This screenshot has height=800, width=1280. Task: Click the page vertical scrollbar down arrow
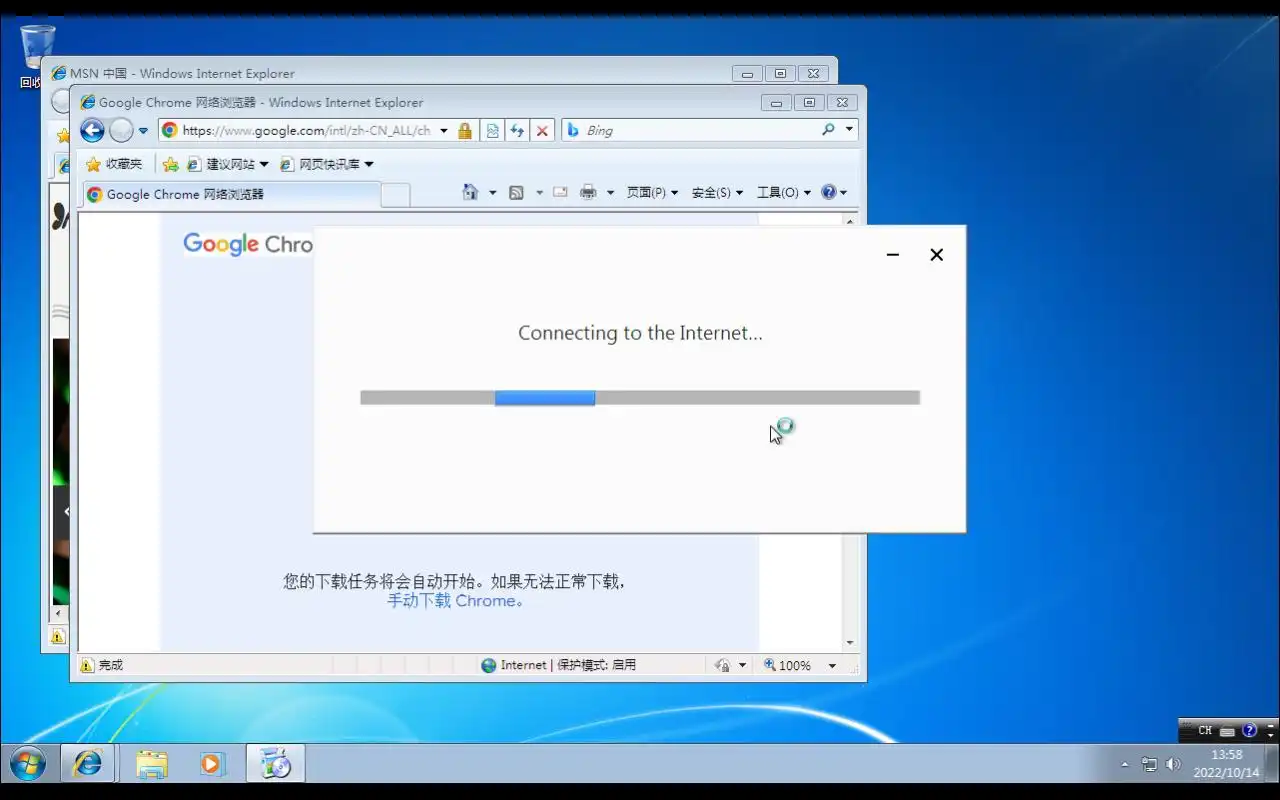[x=850, y=643]
